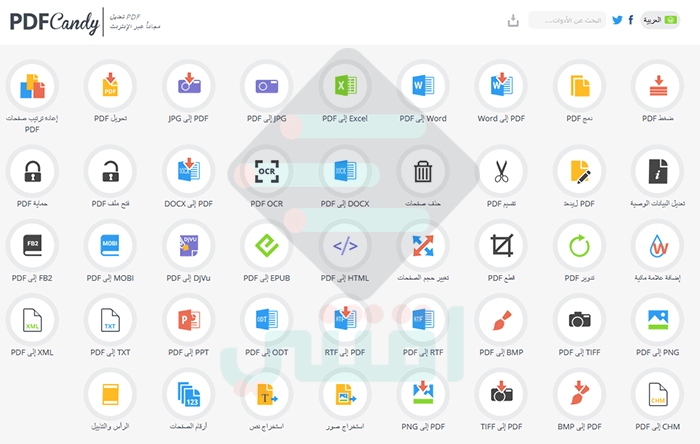Go to the PDFCandy logo homepage link
This screenshot has width=700, height=444.
pos(54,22)
